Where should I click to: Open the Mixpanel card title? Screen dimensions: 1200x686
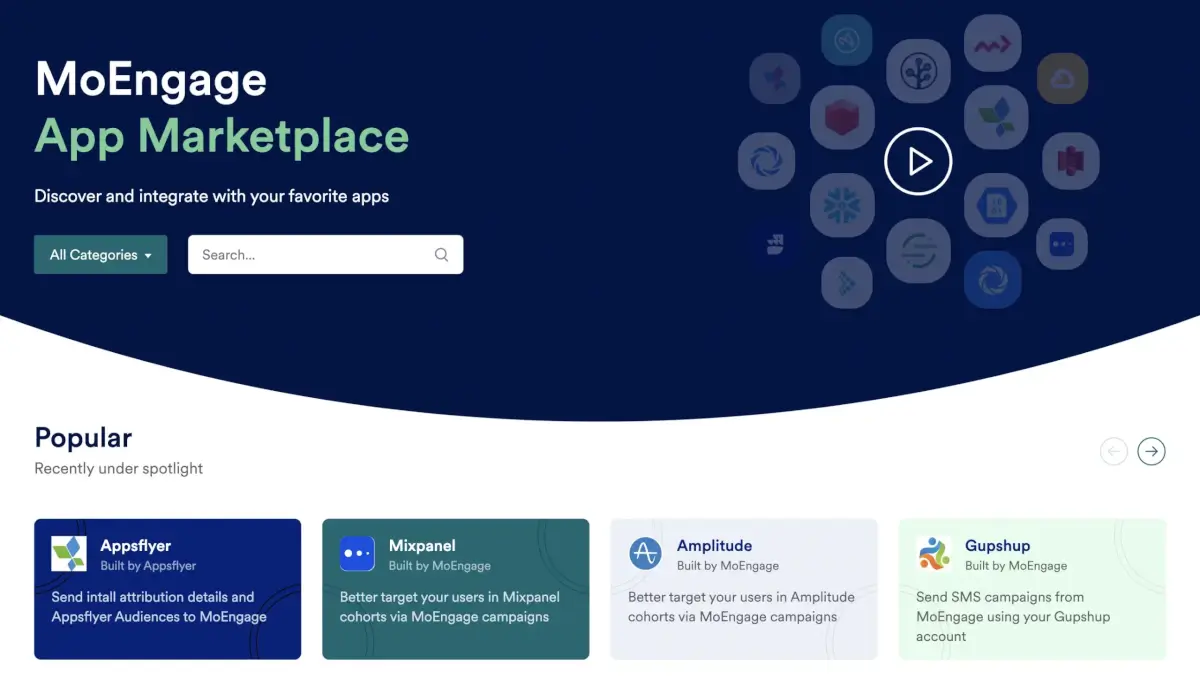coord(422,546)
